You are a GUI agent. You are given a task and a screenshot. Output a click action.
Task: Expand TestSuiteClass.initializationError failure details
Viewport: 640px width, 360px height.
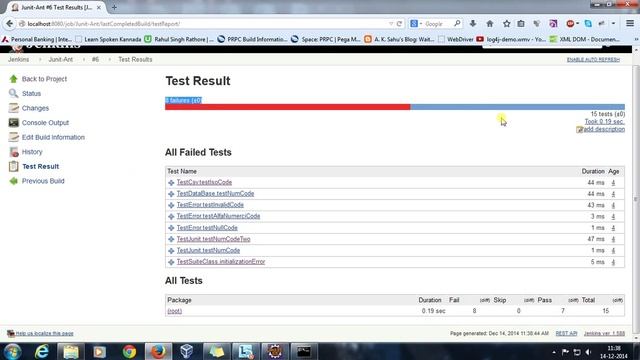tap(171, 262)
